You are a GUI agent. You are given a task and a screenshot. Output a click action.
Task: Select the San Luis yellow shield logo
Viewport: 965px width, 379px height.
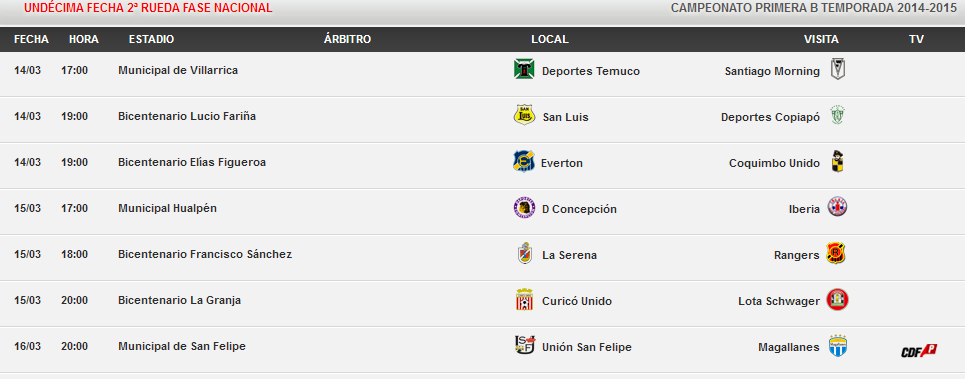pos(524,115)
